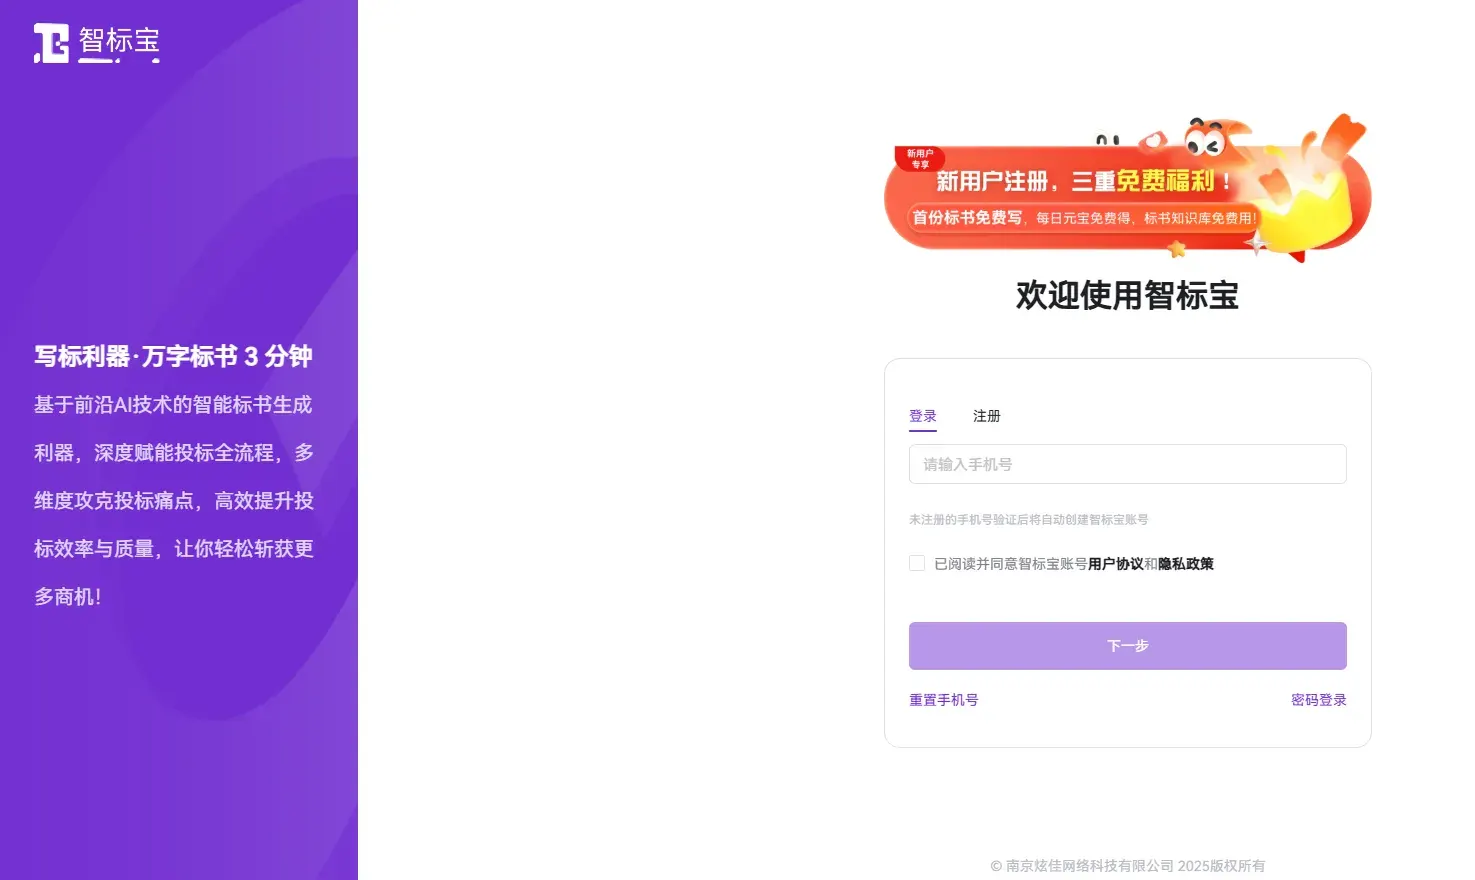Choose 密码登录 login option

point(1318,700)
